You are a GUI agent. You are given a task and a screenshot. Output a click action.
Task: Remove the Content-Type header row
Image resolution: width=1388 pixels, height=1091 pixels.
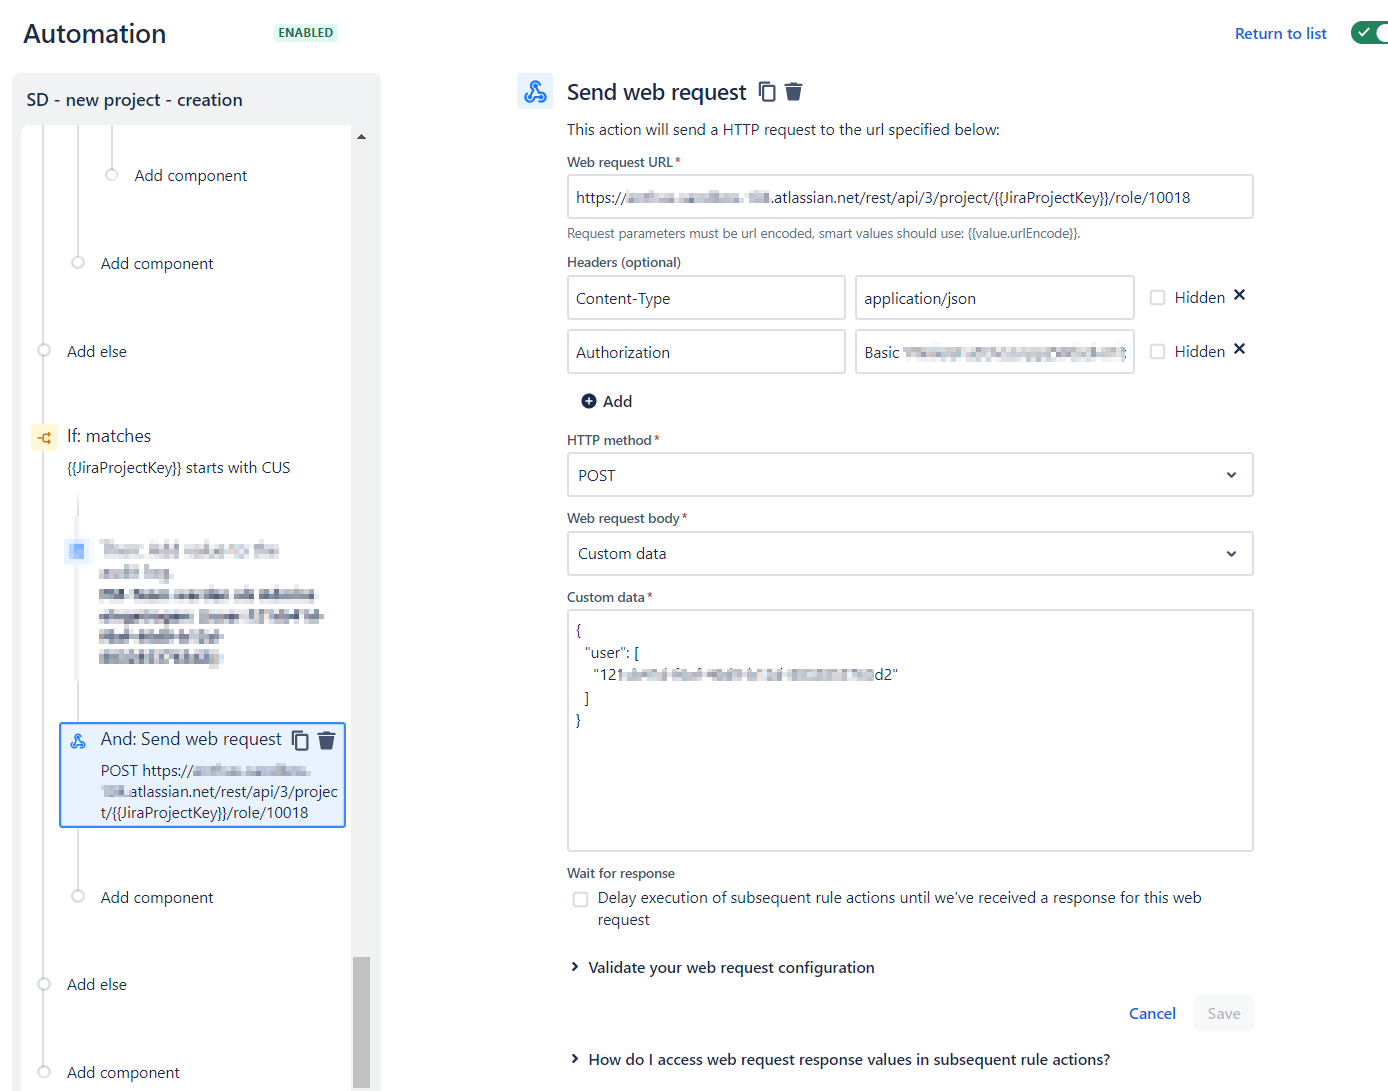click(x=1239, y=295)
